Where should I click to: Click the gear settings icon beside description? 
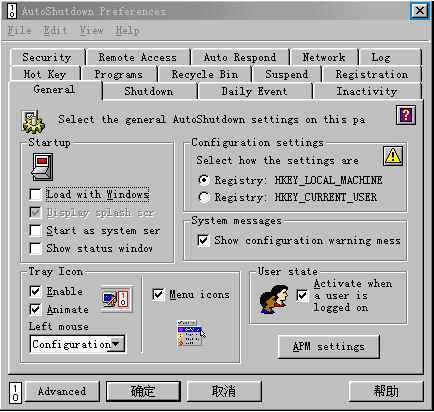click(x=33, y=121)
